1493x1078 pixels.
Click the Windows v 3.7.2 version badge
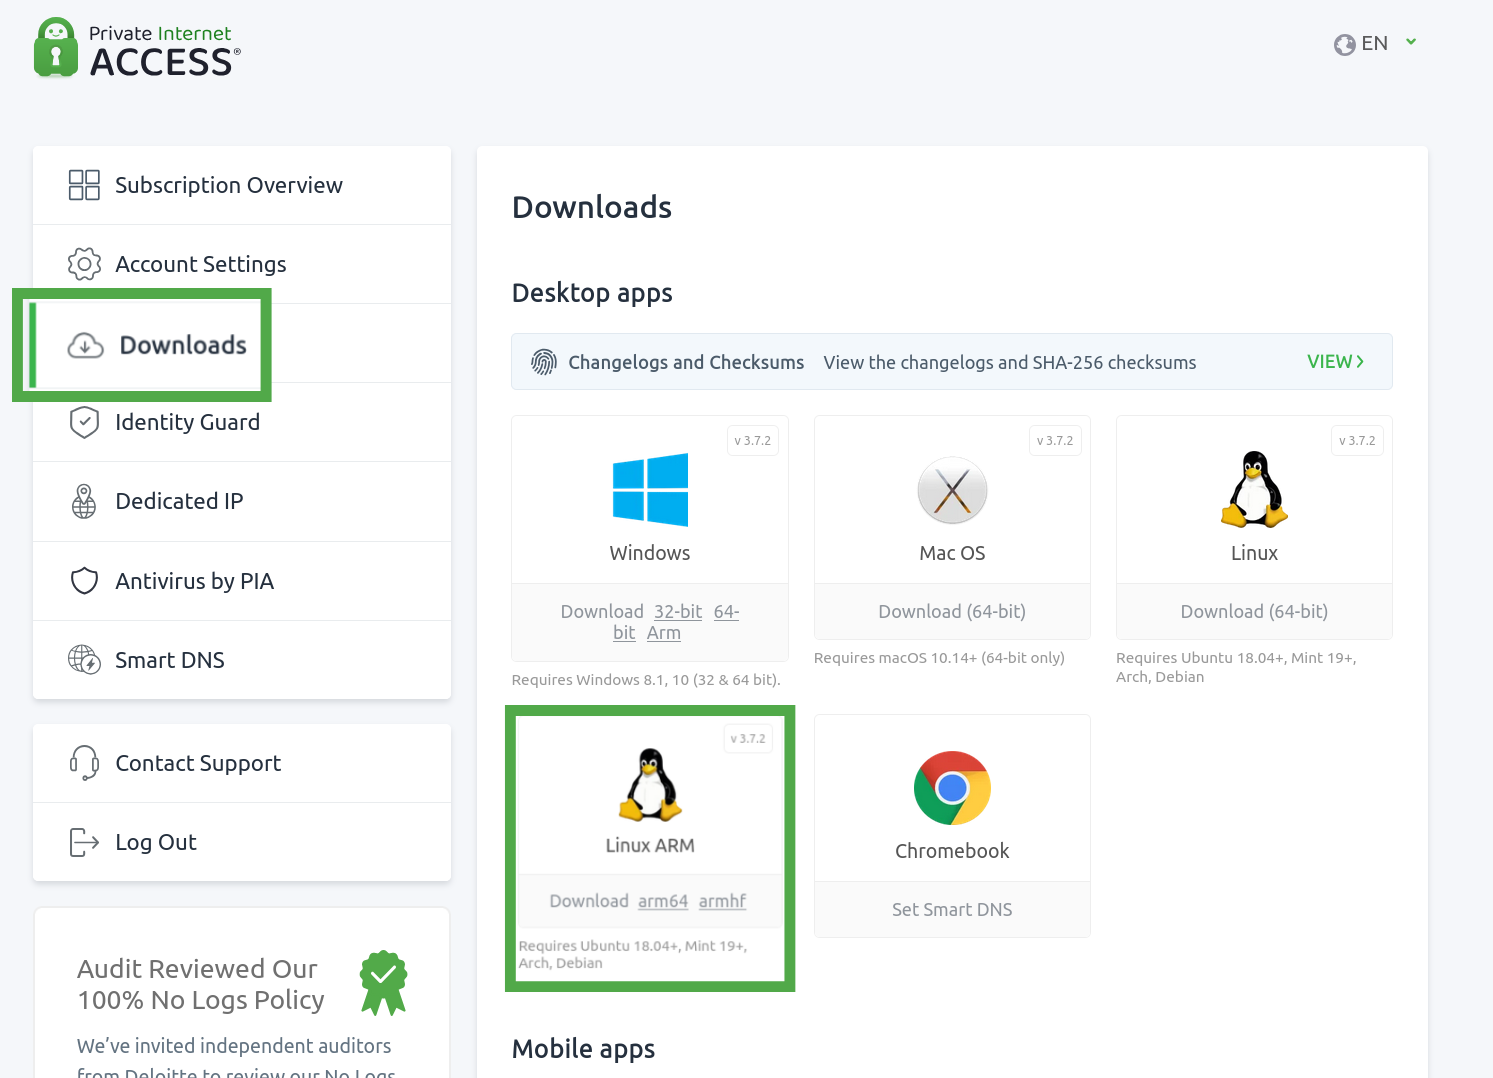752,440
